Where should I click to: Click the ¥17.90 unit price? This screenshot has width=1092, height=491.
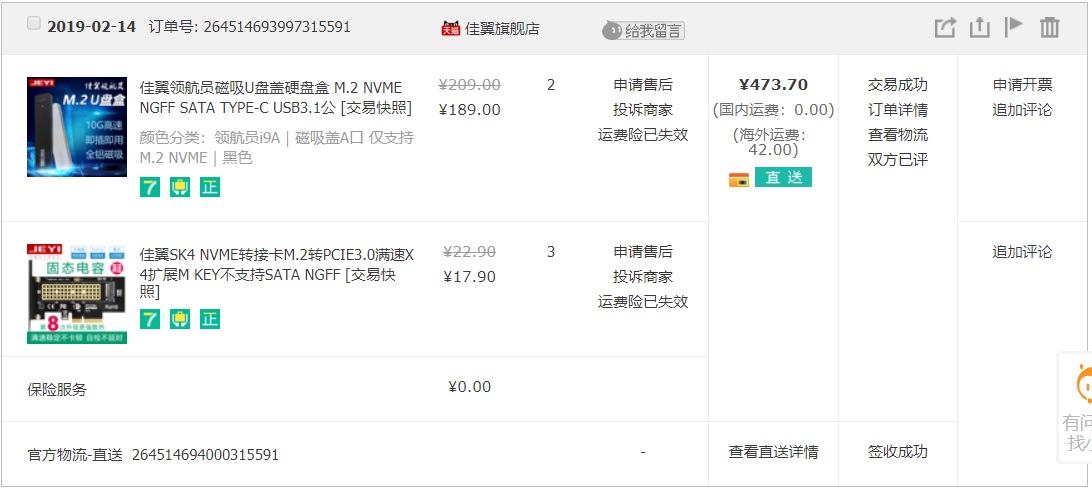[x=469, y=276]
